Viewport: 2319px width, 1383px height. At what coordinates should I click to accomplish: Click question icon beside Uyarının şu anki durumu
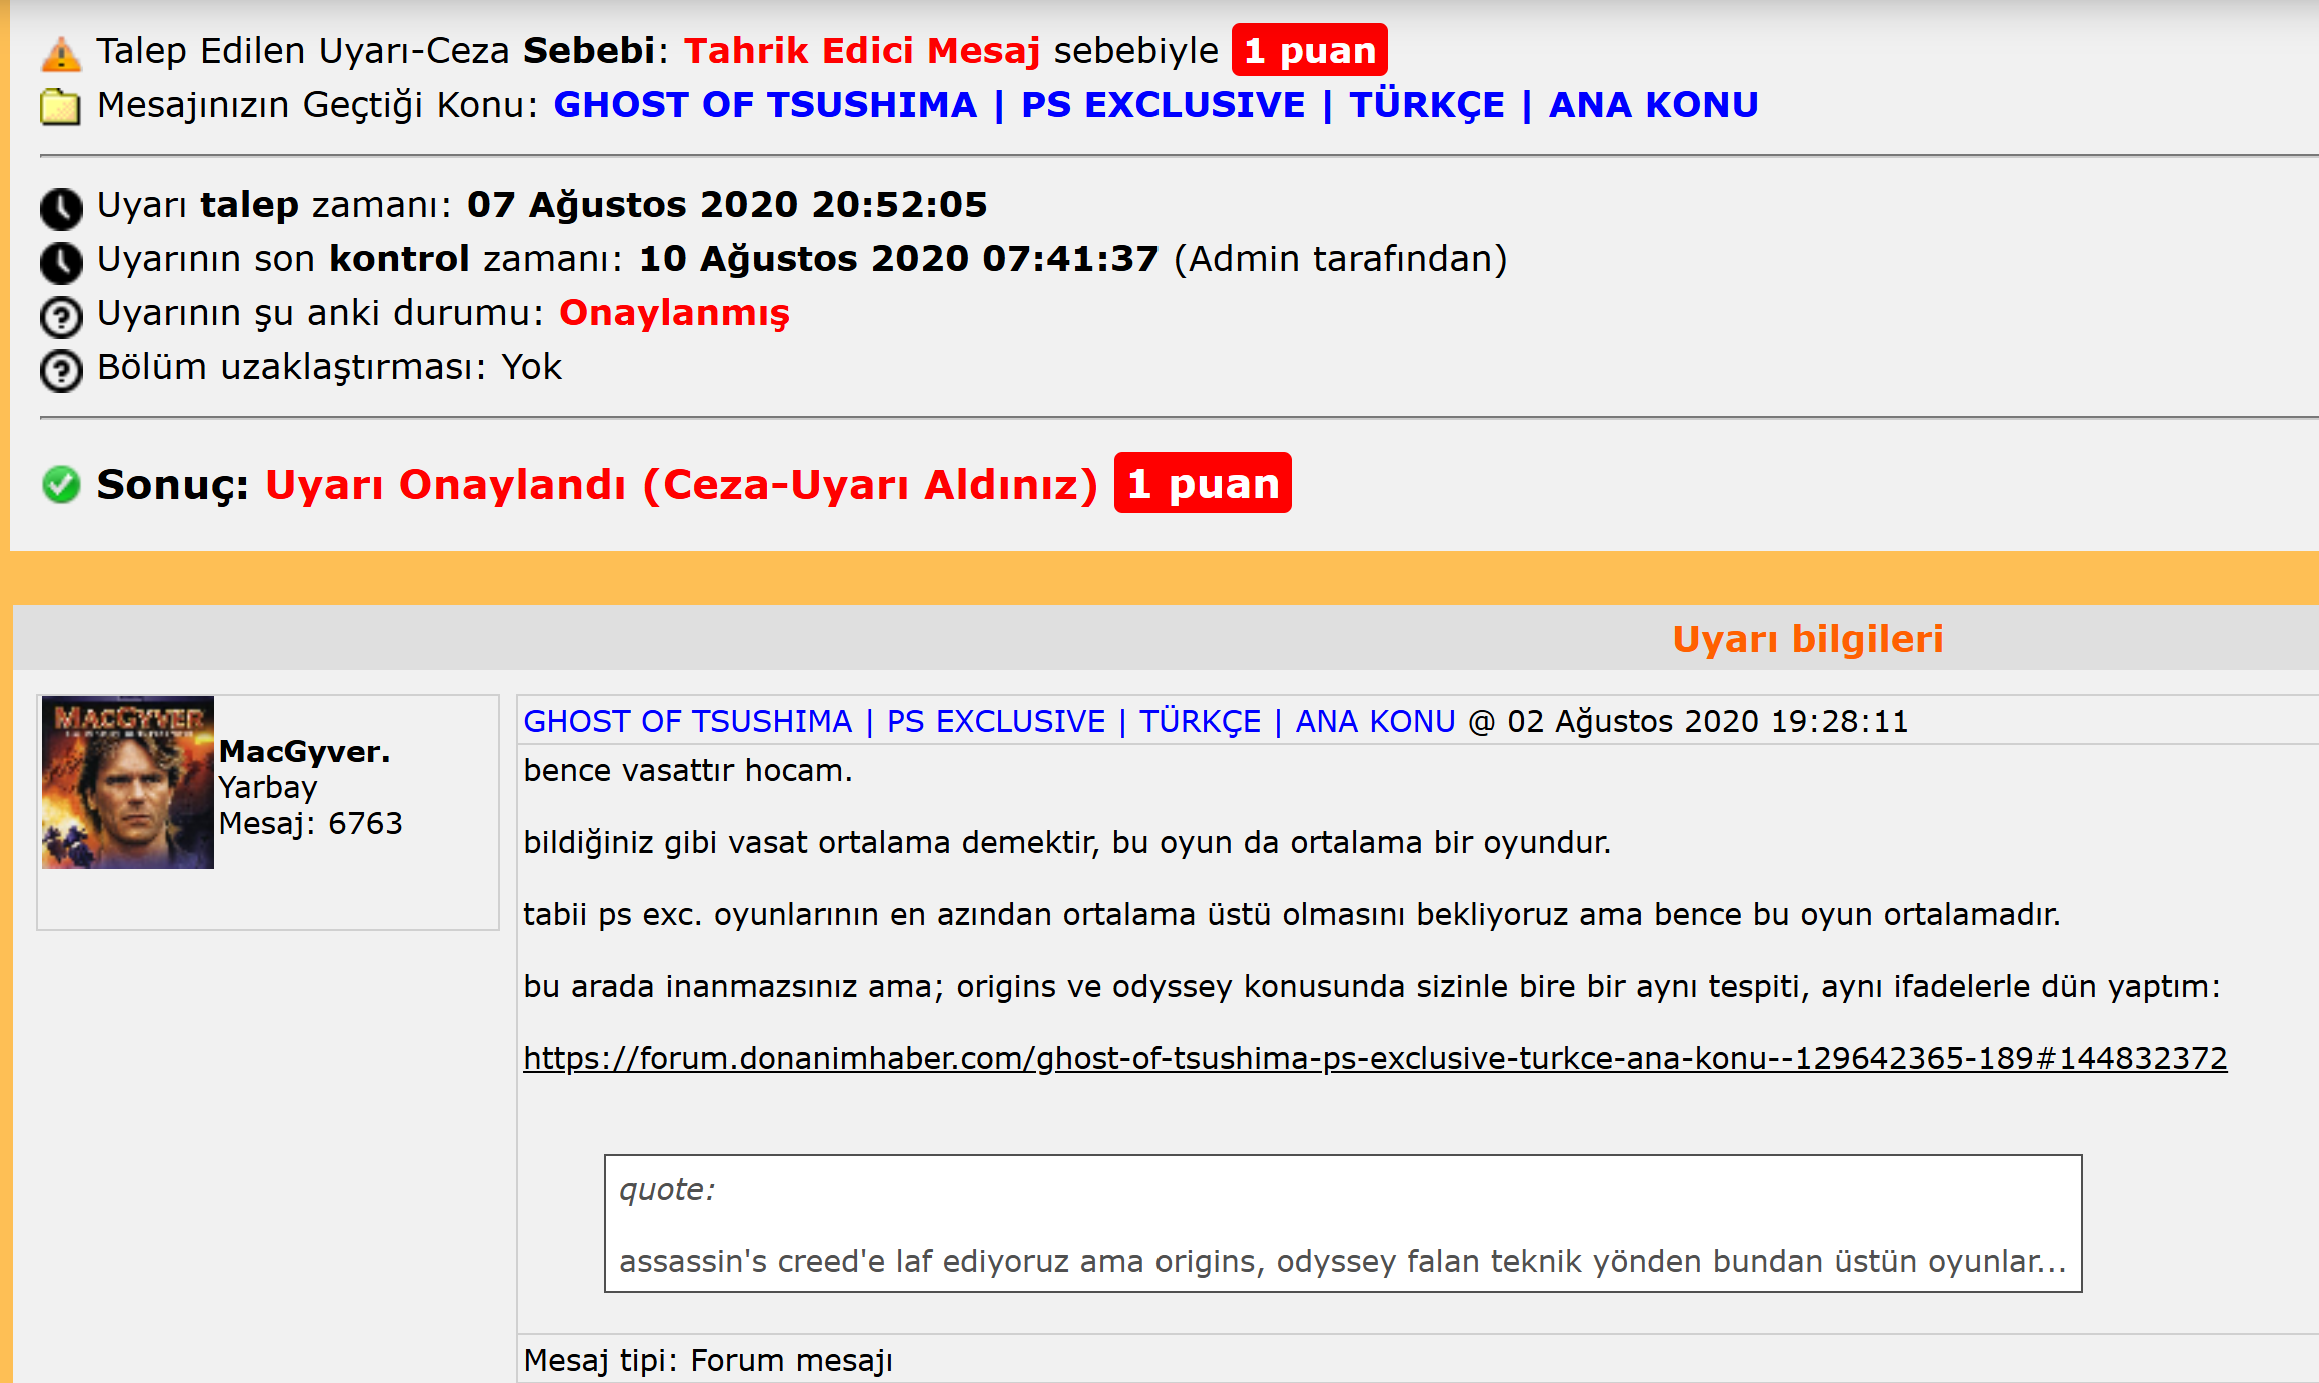(61, 317)
